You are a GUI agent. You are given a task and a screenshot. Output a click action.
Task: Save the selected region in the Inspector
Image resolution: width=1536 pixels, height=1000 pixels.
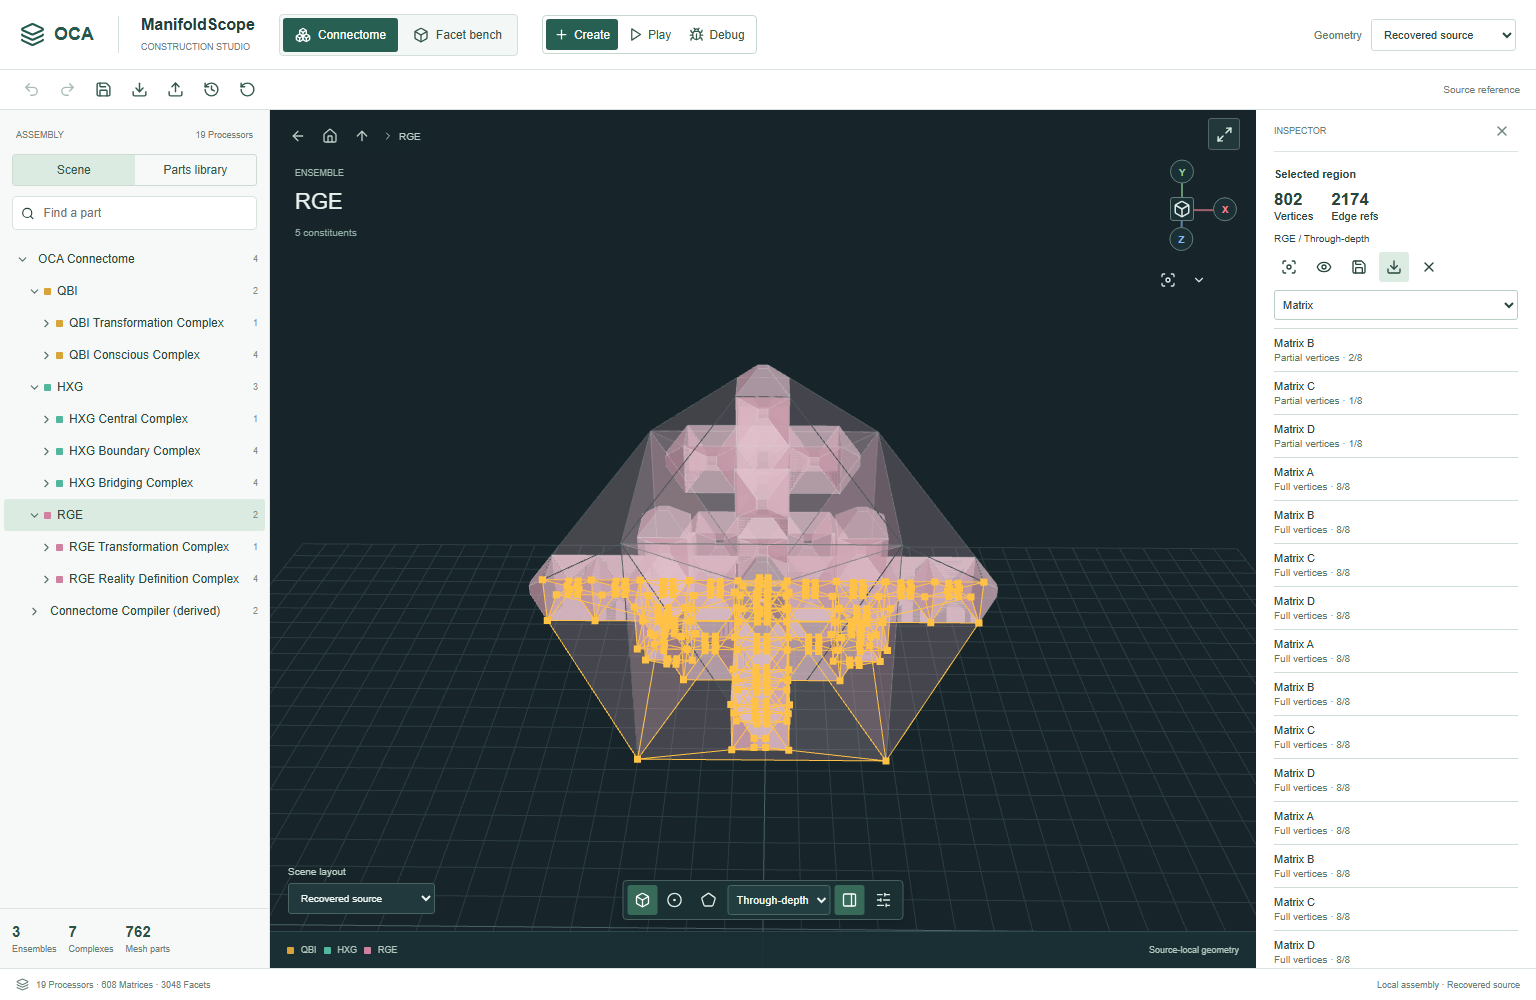tap(1359, 267)
